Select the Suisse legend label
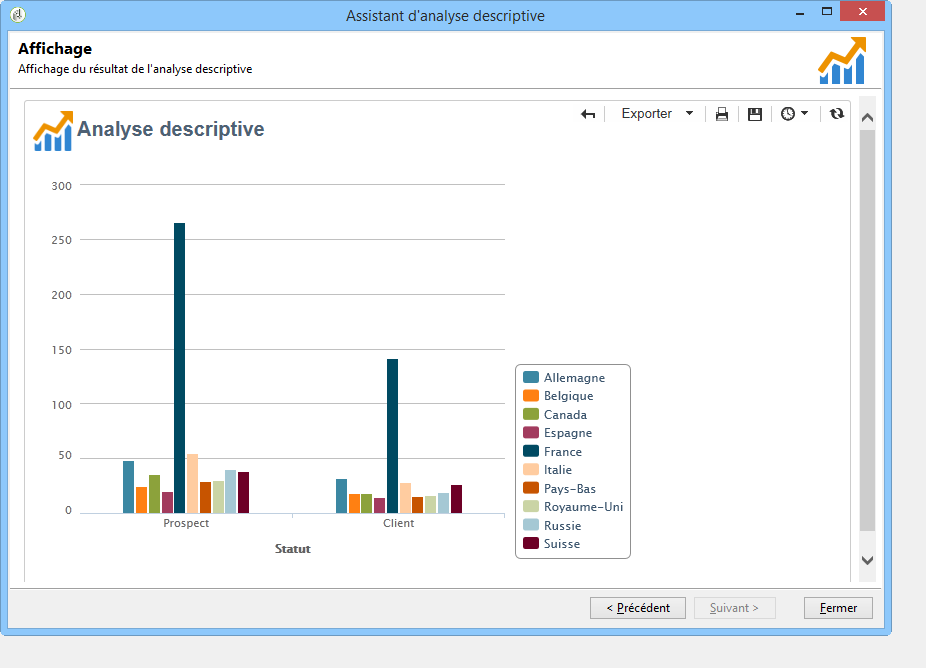This screenshot has width=926, height=668. pyautogui.click(x=562, y=544)
